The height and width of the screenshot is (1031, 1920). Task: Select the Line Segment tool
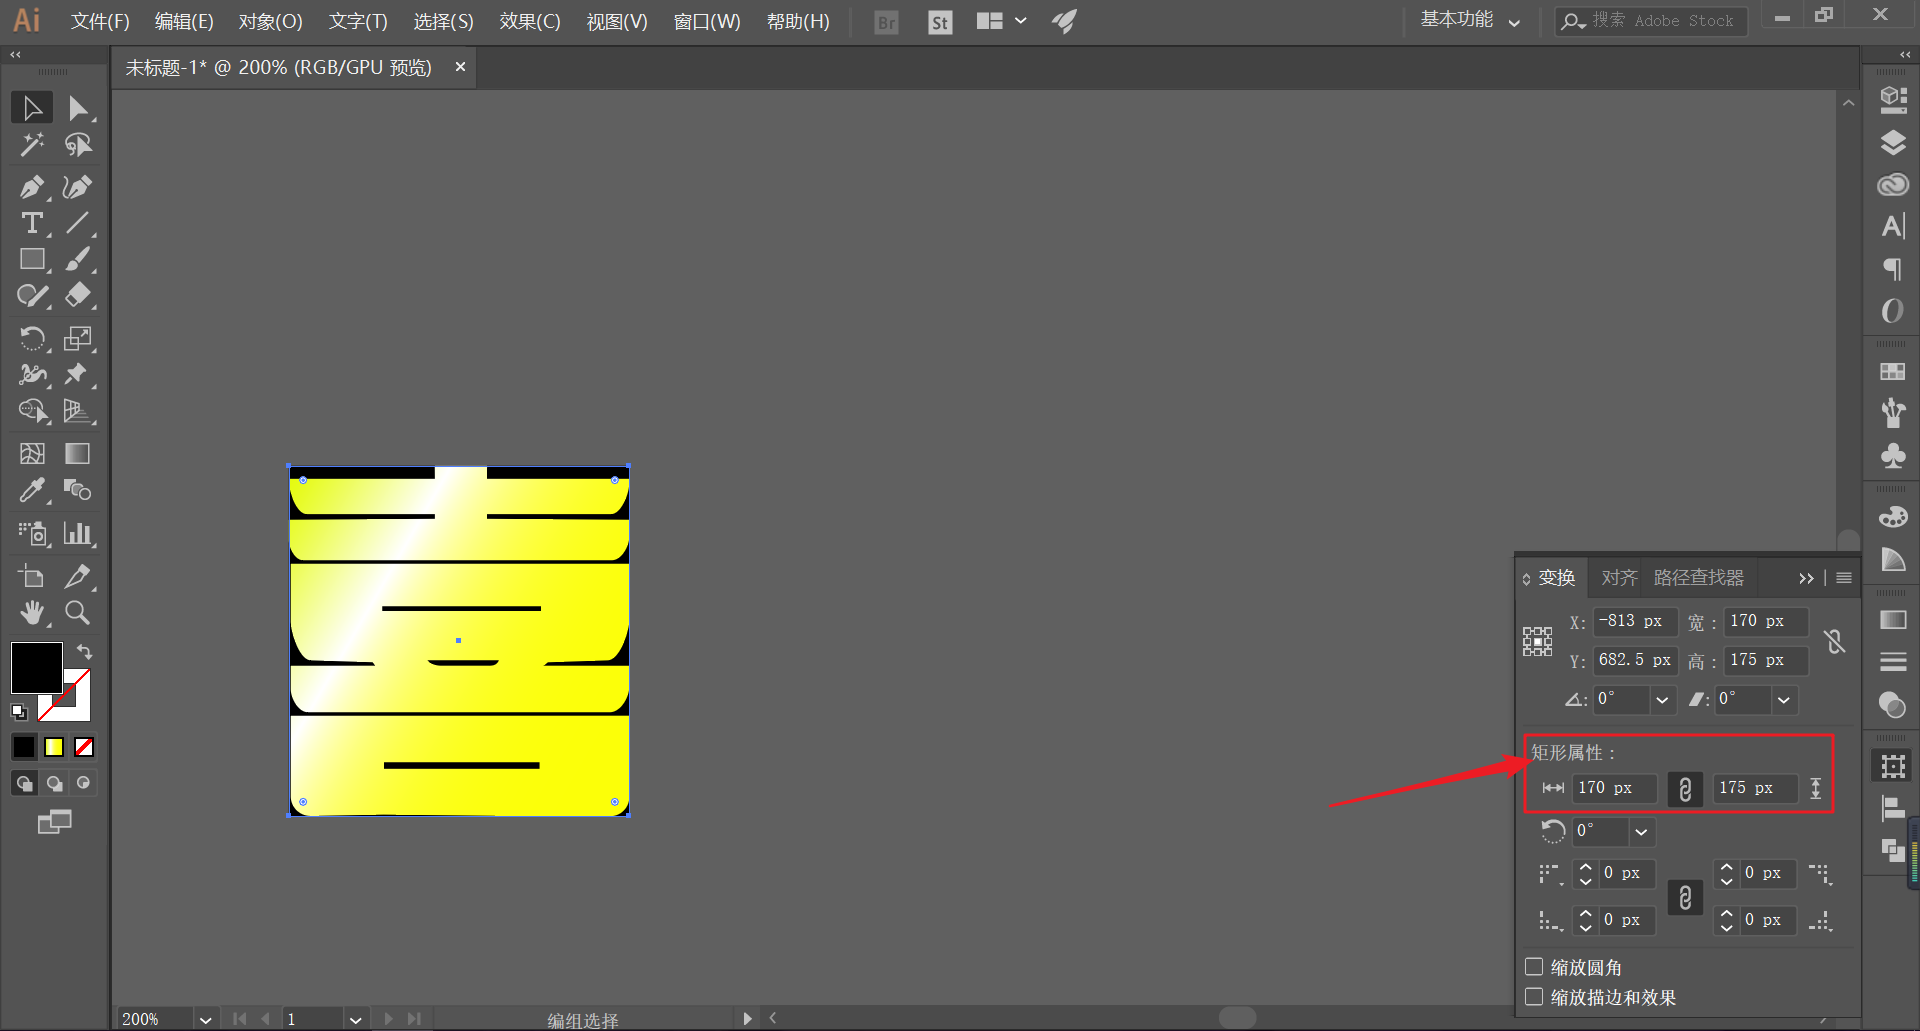tap(78, 223)
